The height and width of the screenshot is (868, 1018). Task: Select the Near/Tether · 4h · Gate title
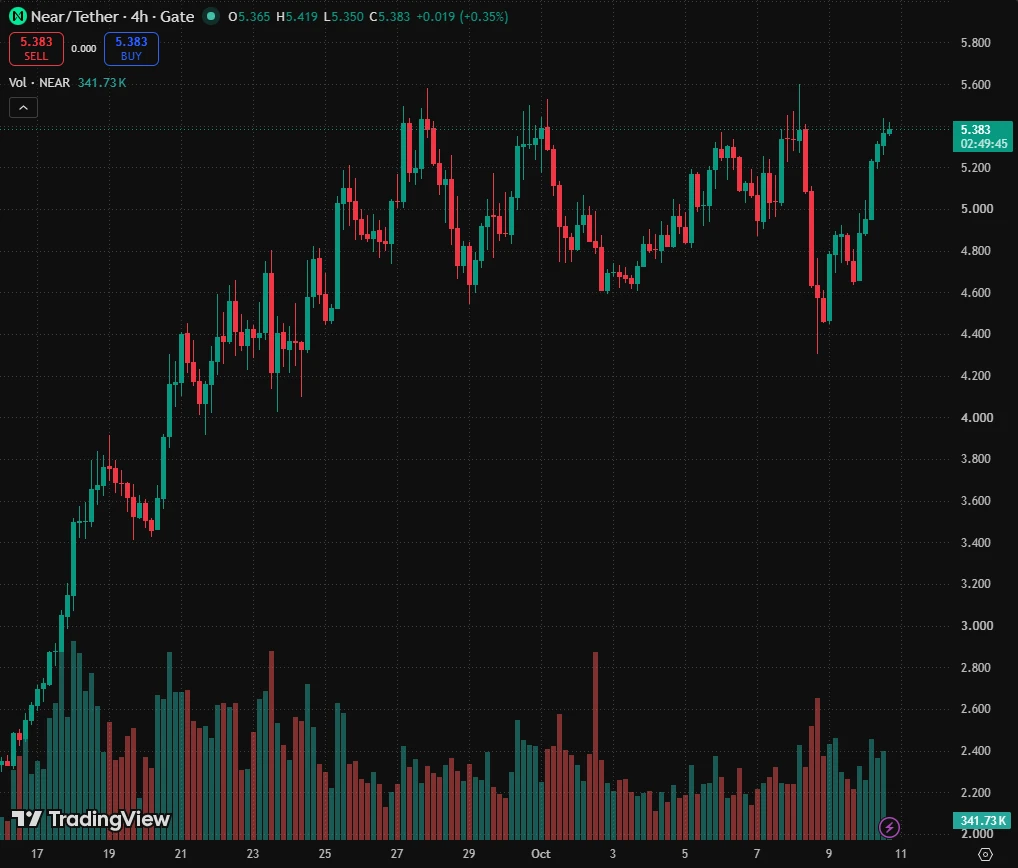tap(112, 16)
